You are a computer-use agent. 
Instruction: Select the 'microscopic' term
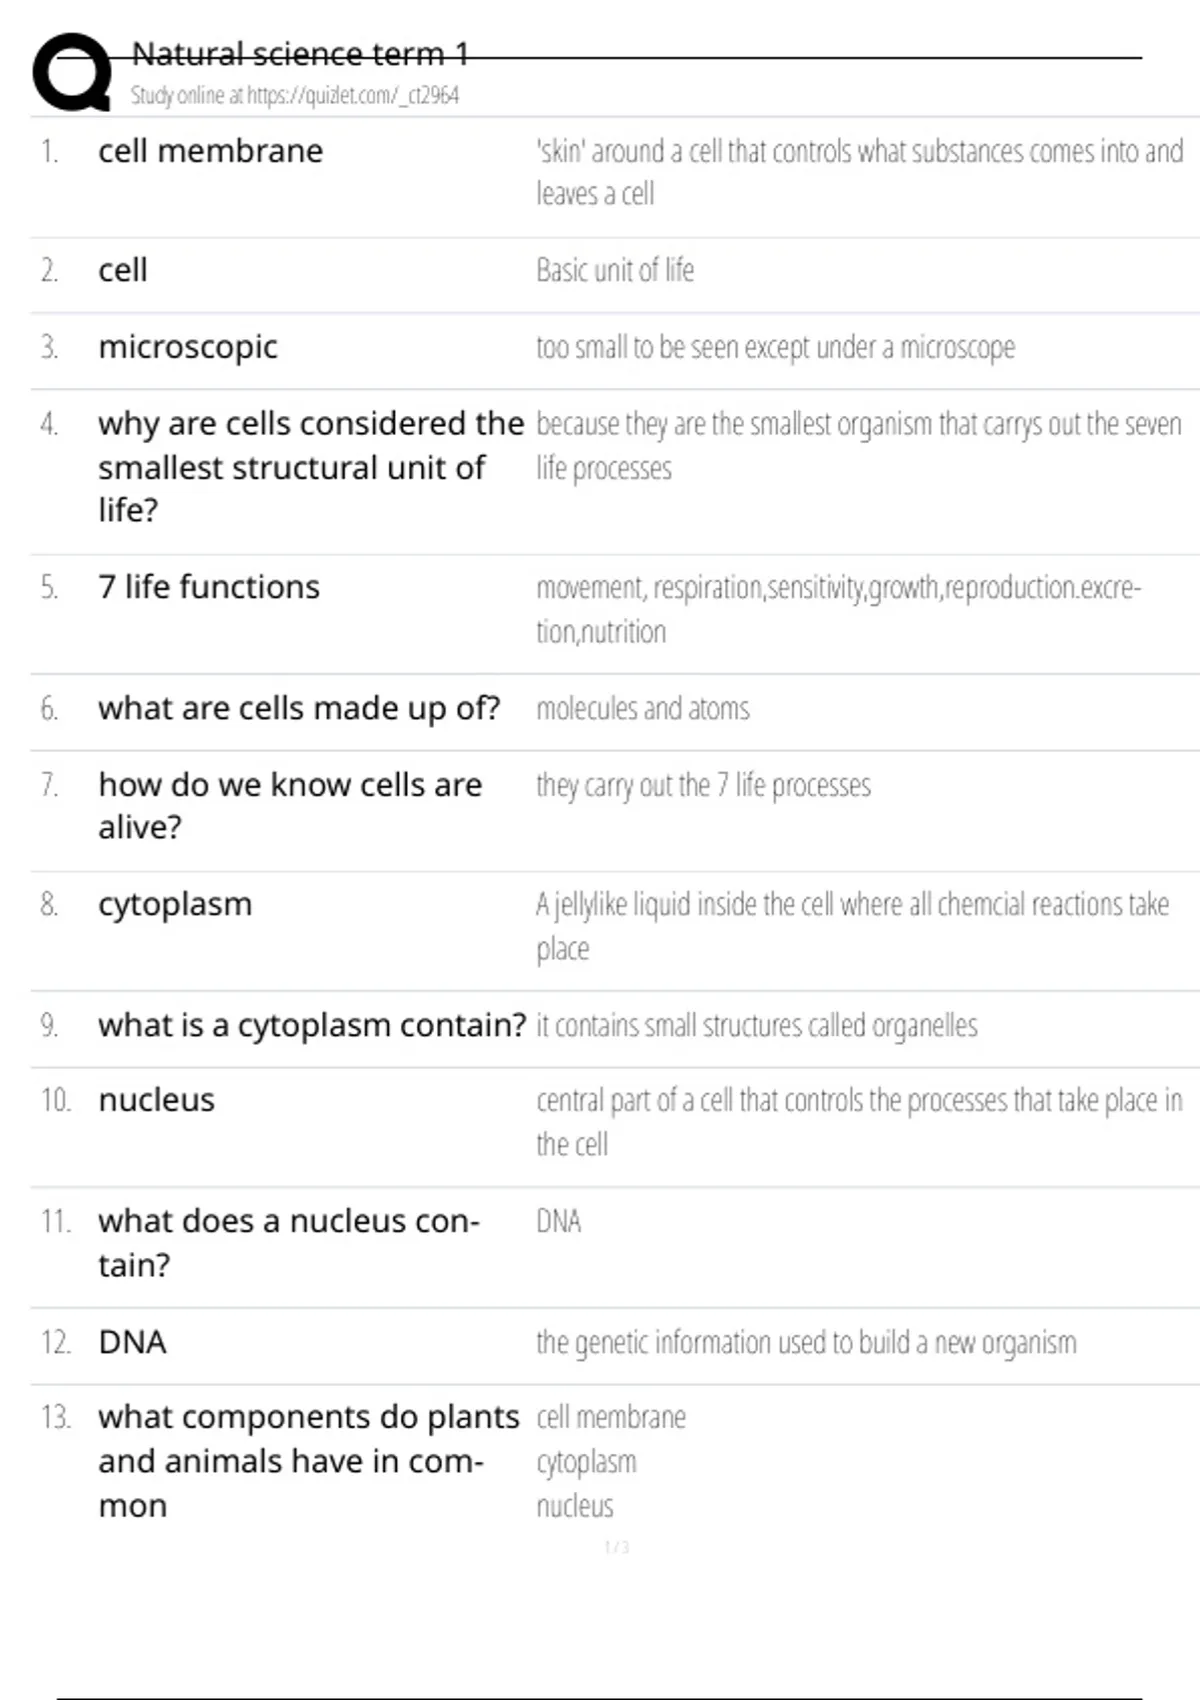188,347
